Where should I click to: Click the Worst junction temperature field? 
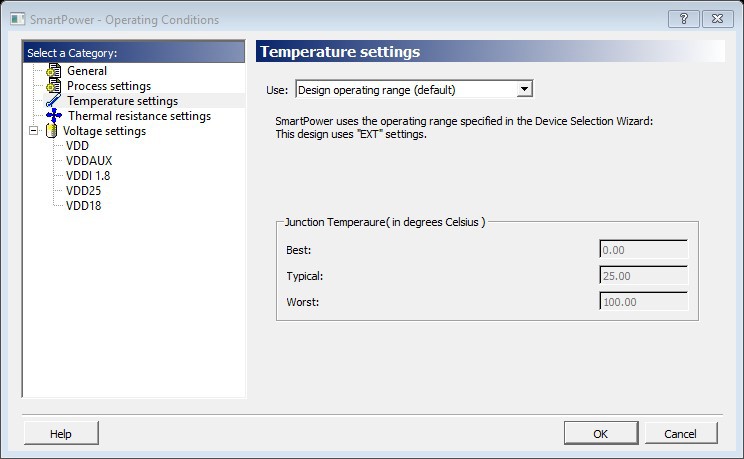[643, 299]
